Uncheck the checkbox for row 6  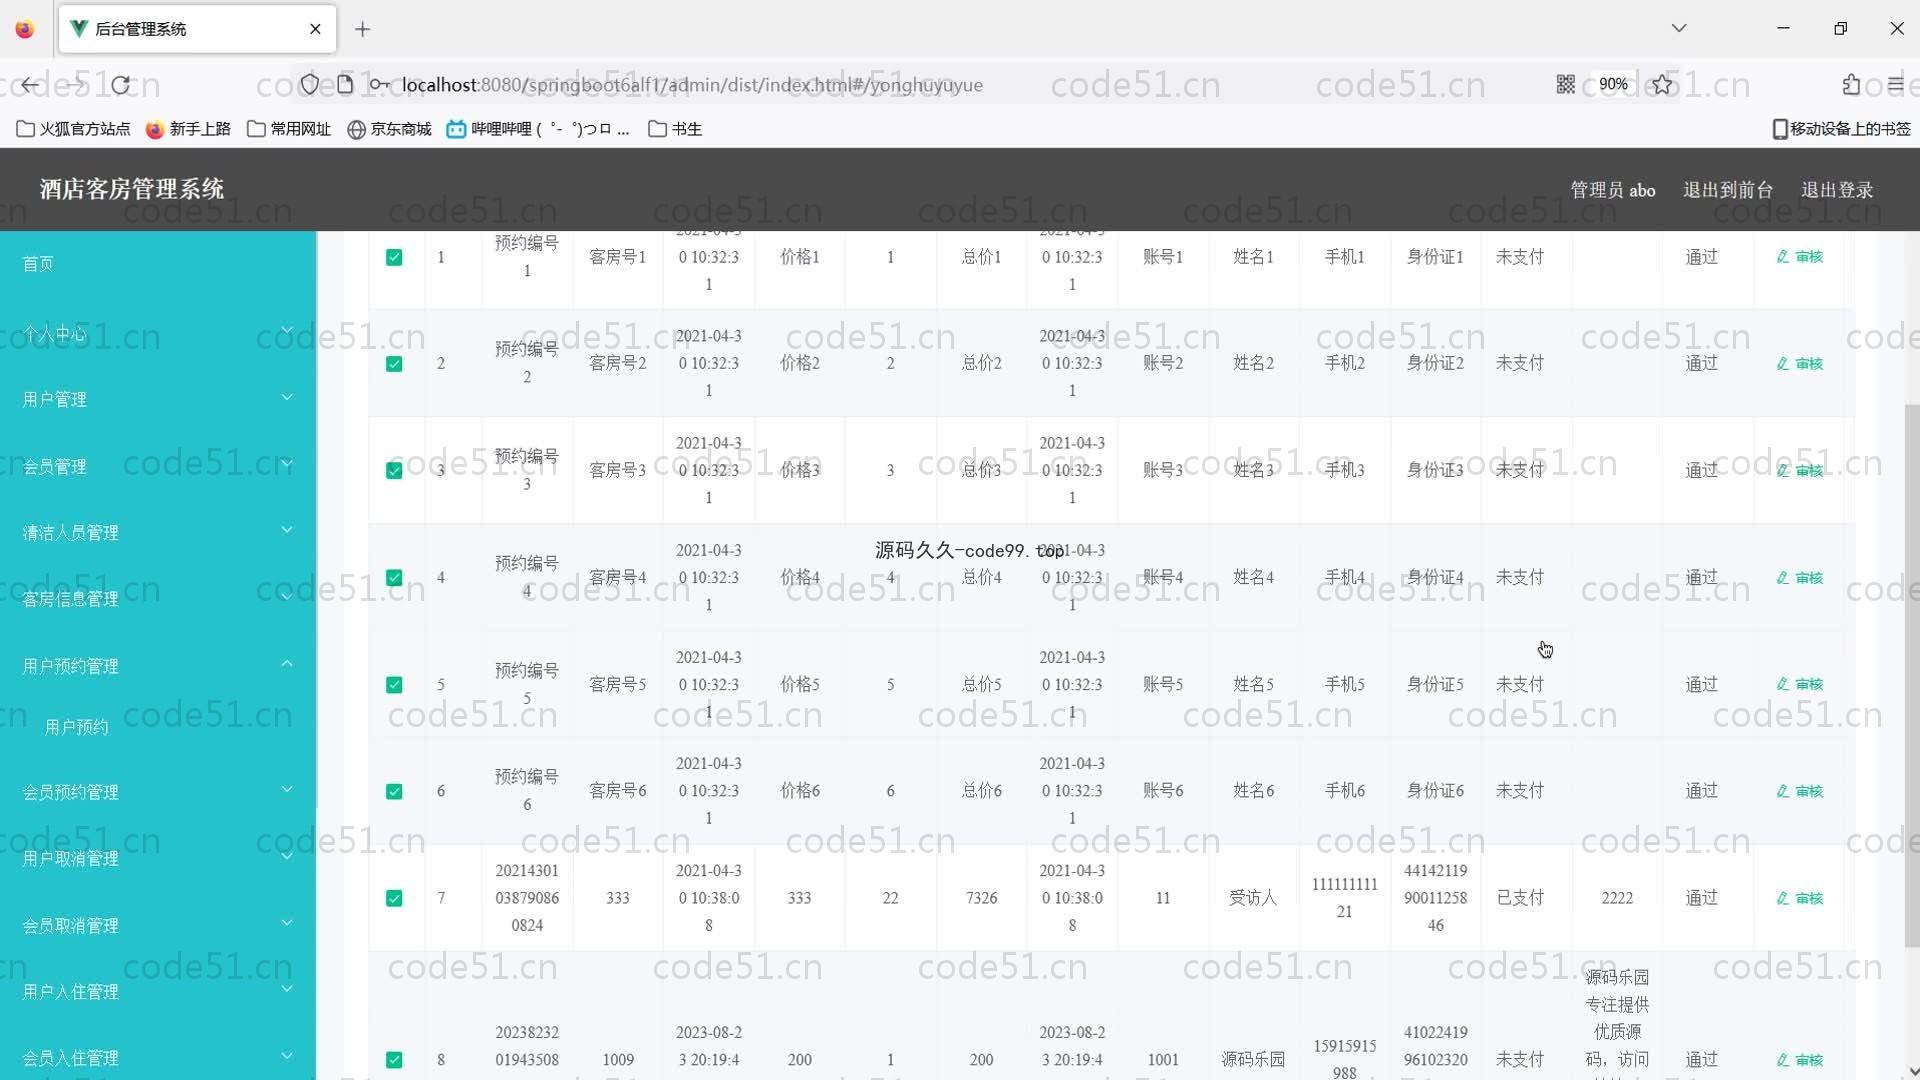(394, 792)
